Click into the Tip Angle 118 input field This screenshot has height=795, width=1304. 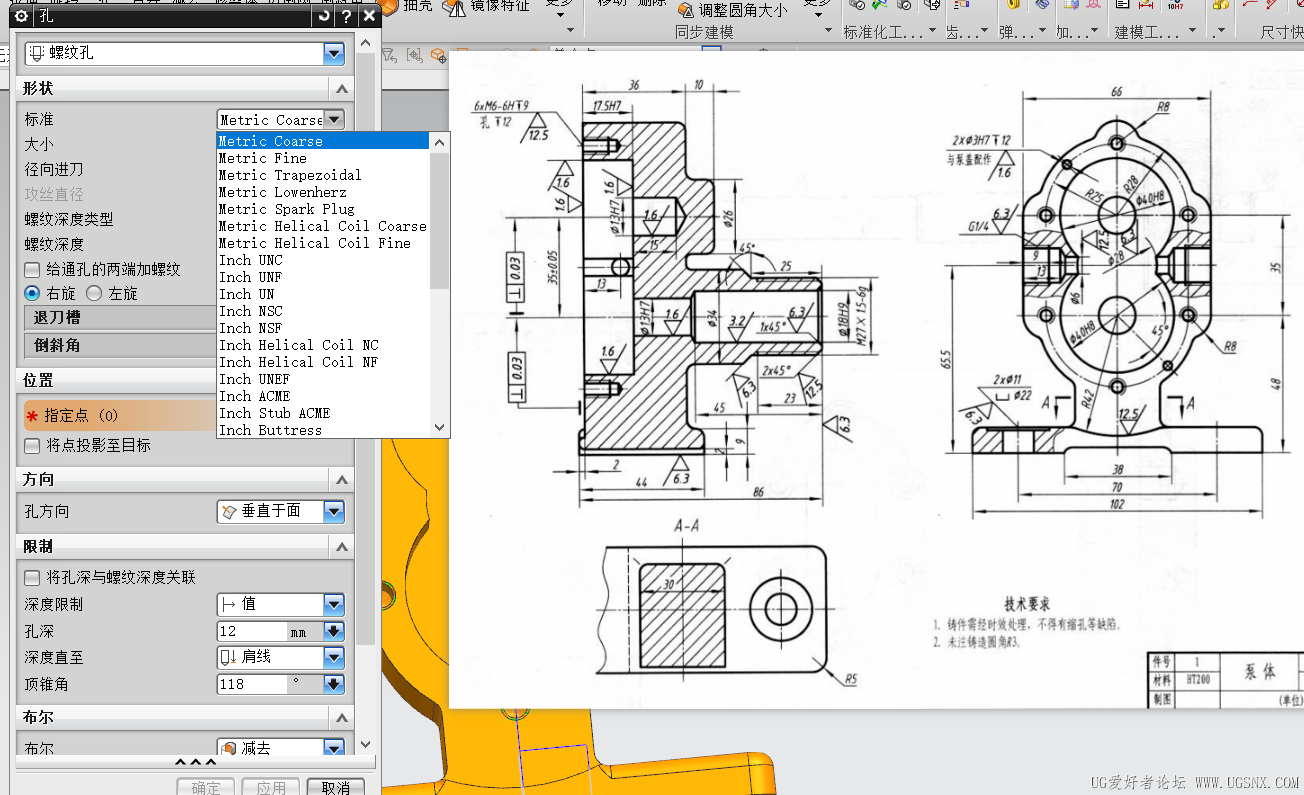pos(252,684)
